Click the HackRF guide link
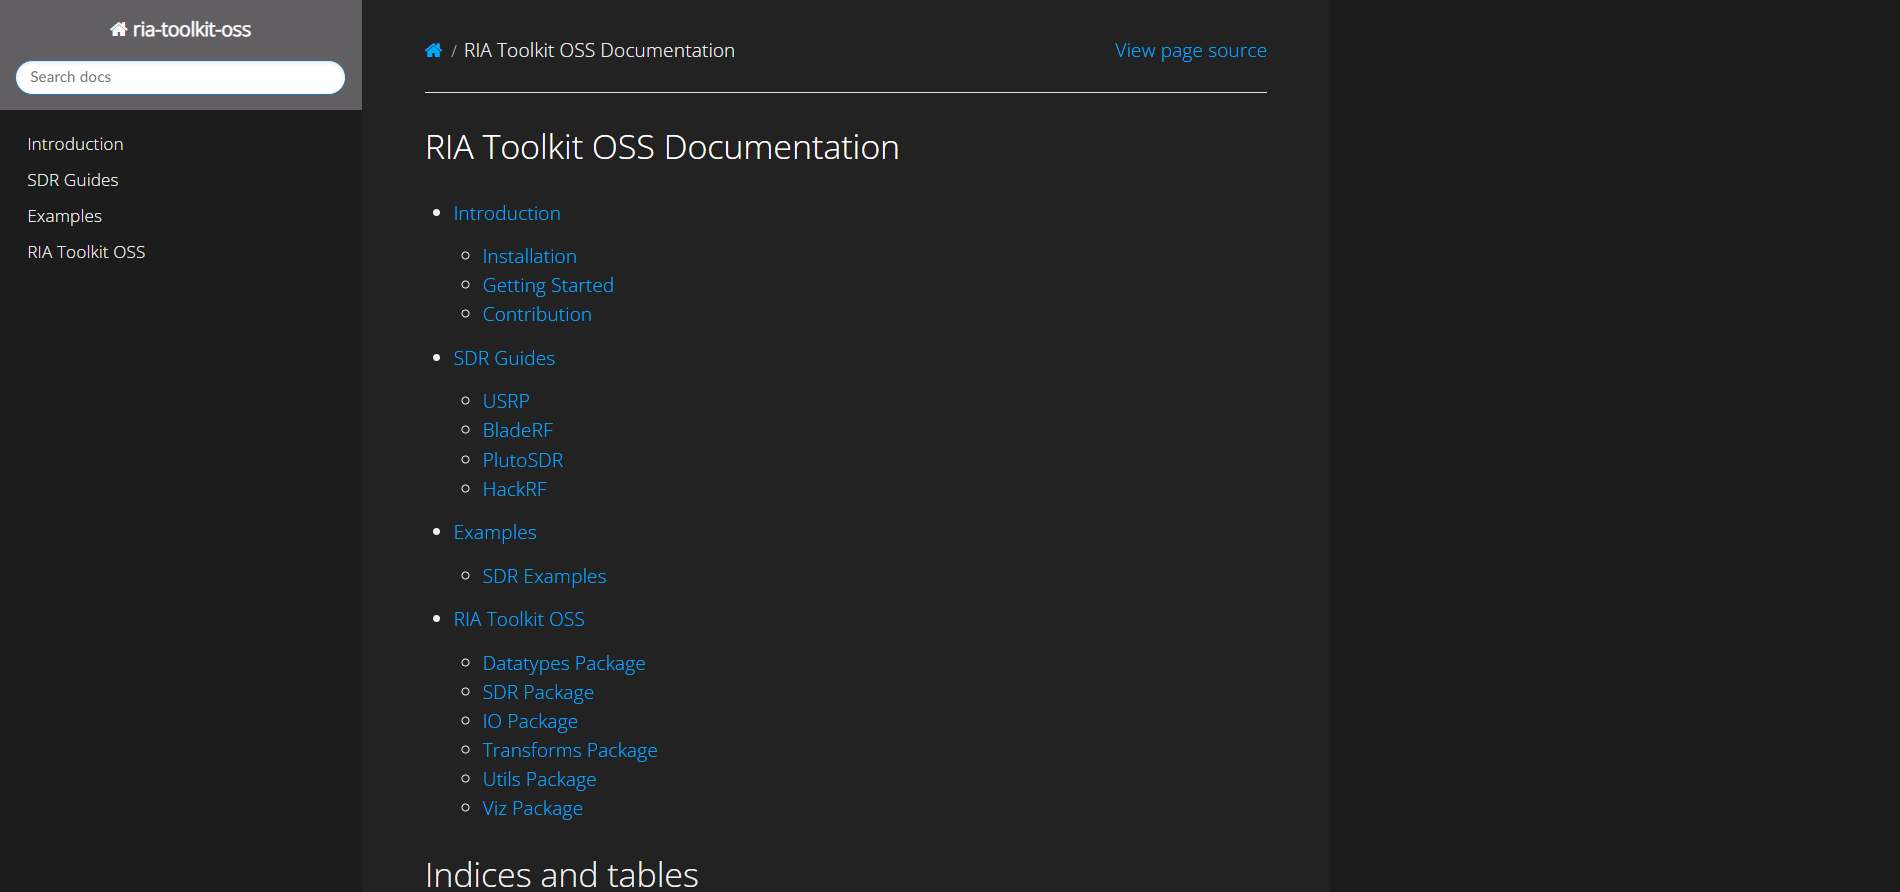Image resolution: width=1900 pixels, height=892 pixels. [x=514, y=489]
